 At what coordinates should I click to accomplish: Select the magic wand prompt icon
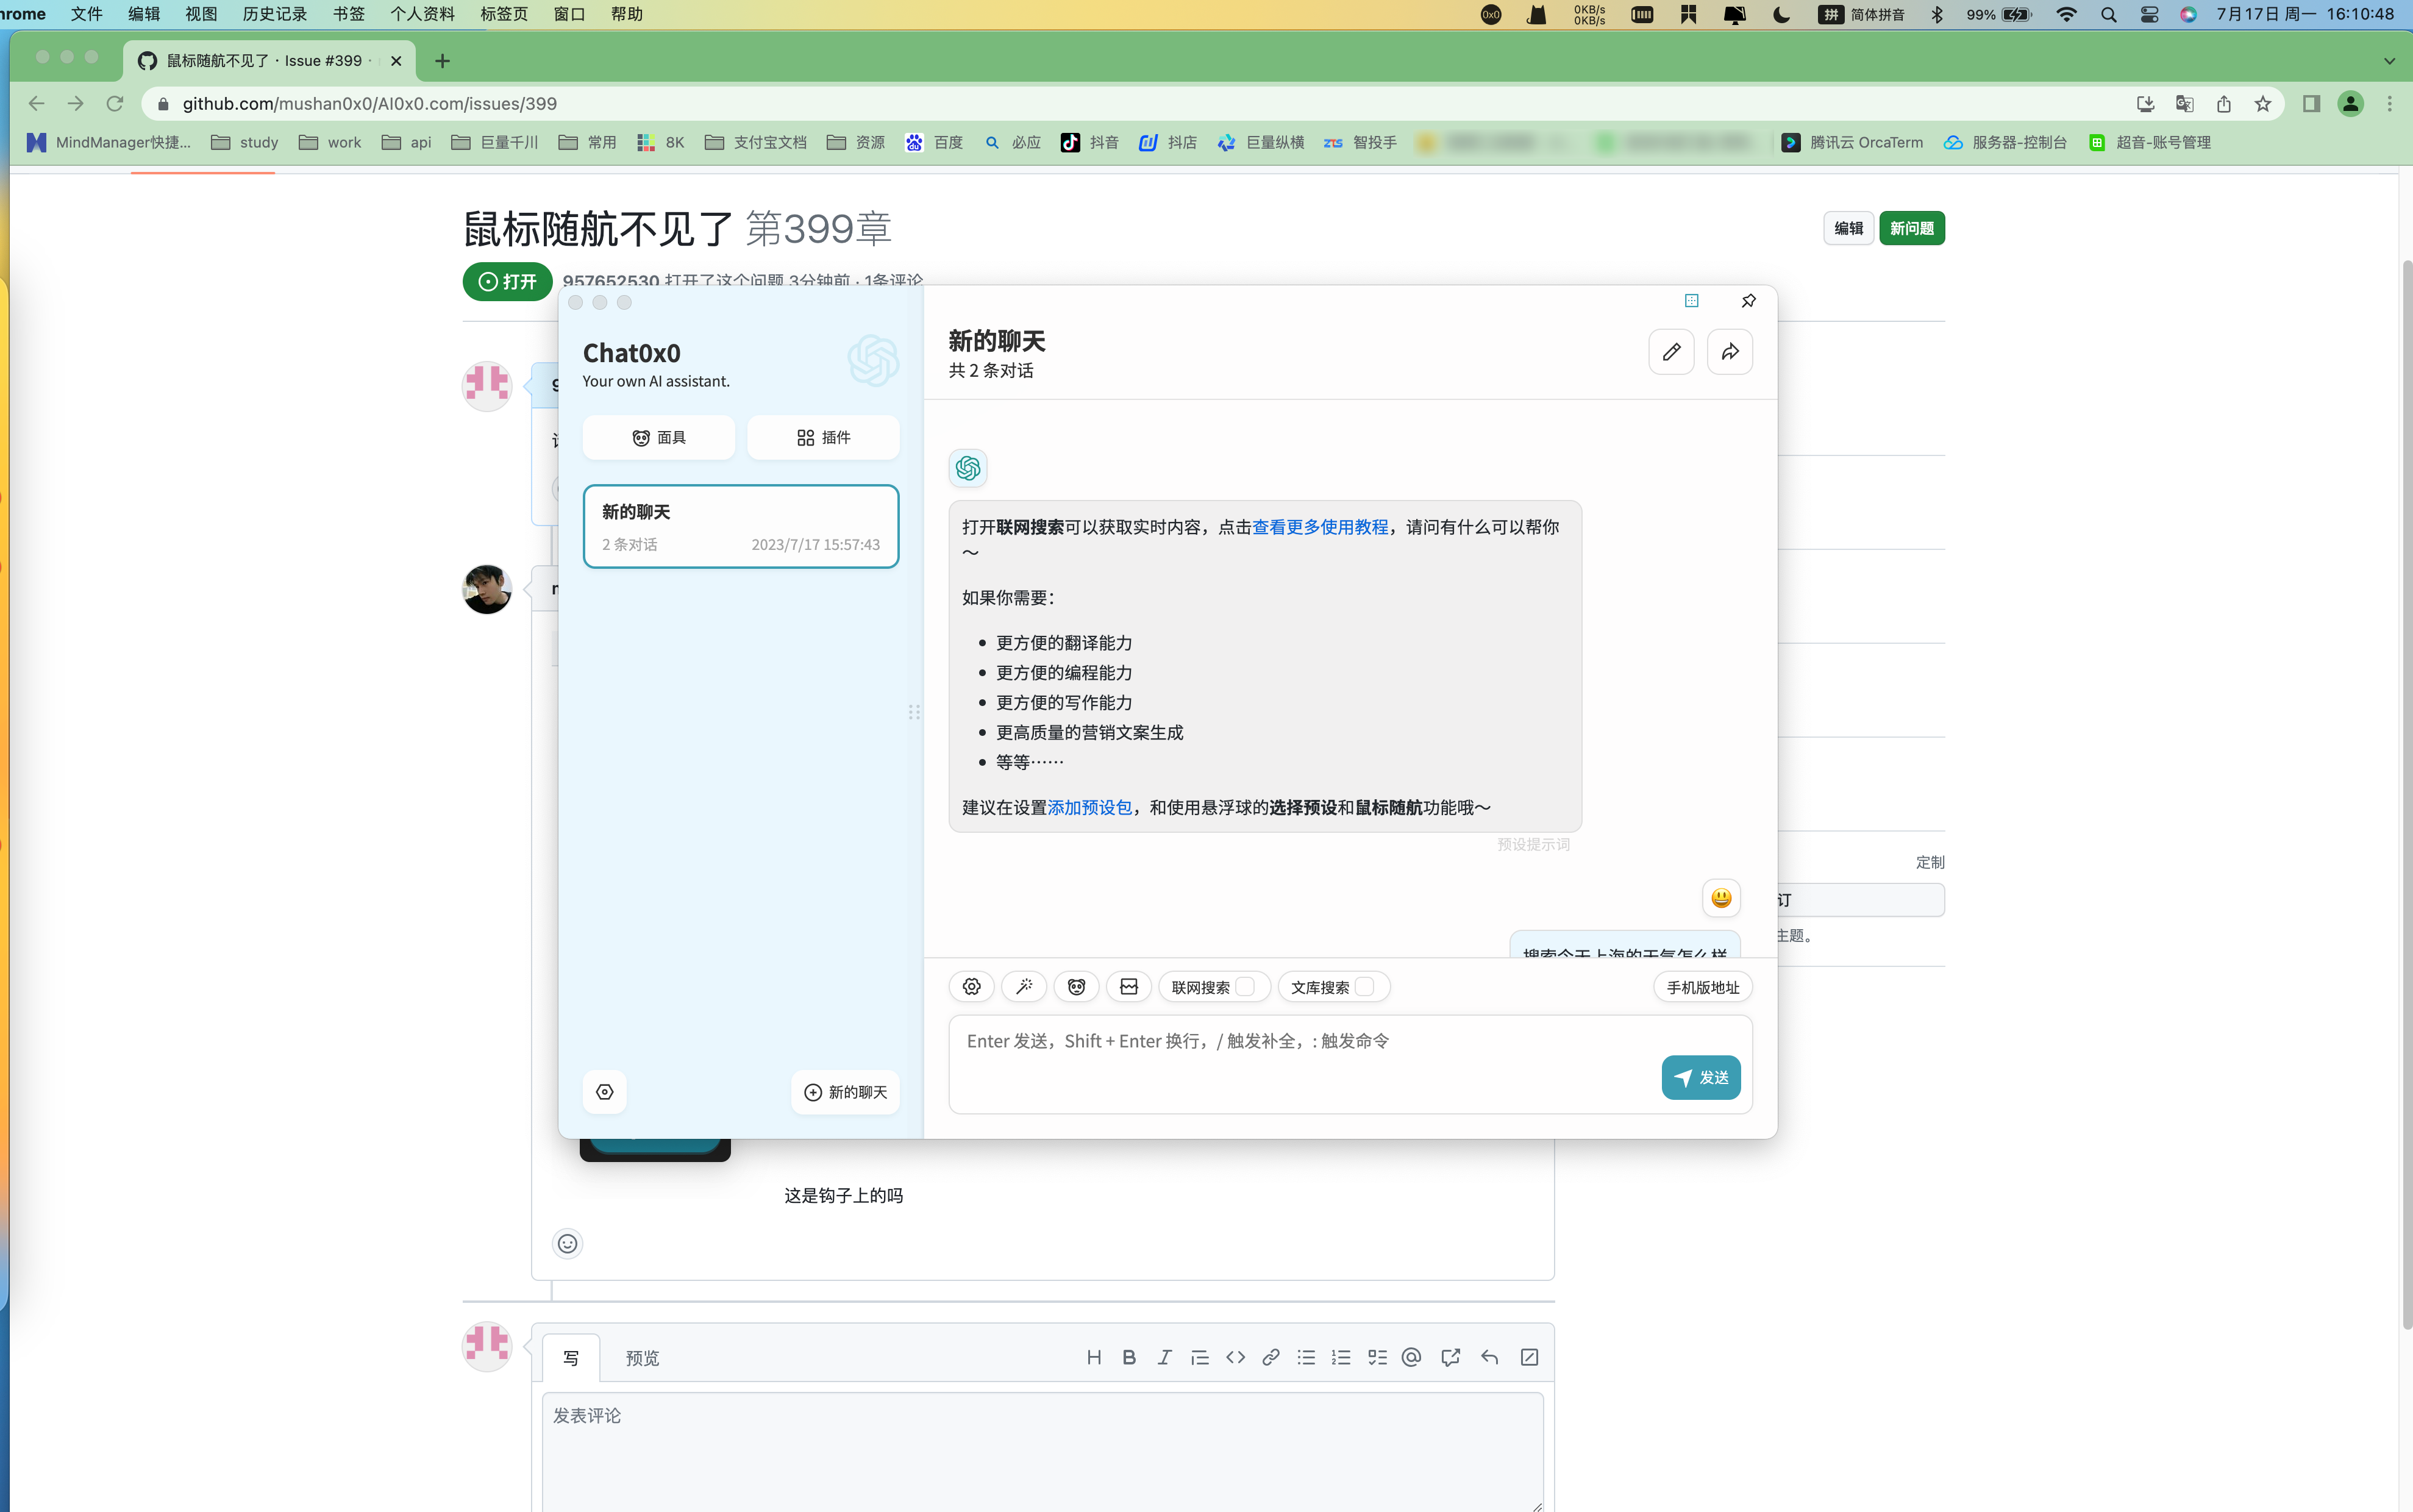pos(1023,986)
